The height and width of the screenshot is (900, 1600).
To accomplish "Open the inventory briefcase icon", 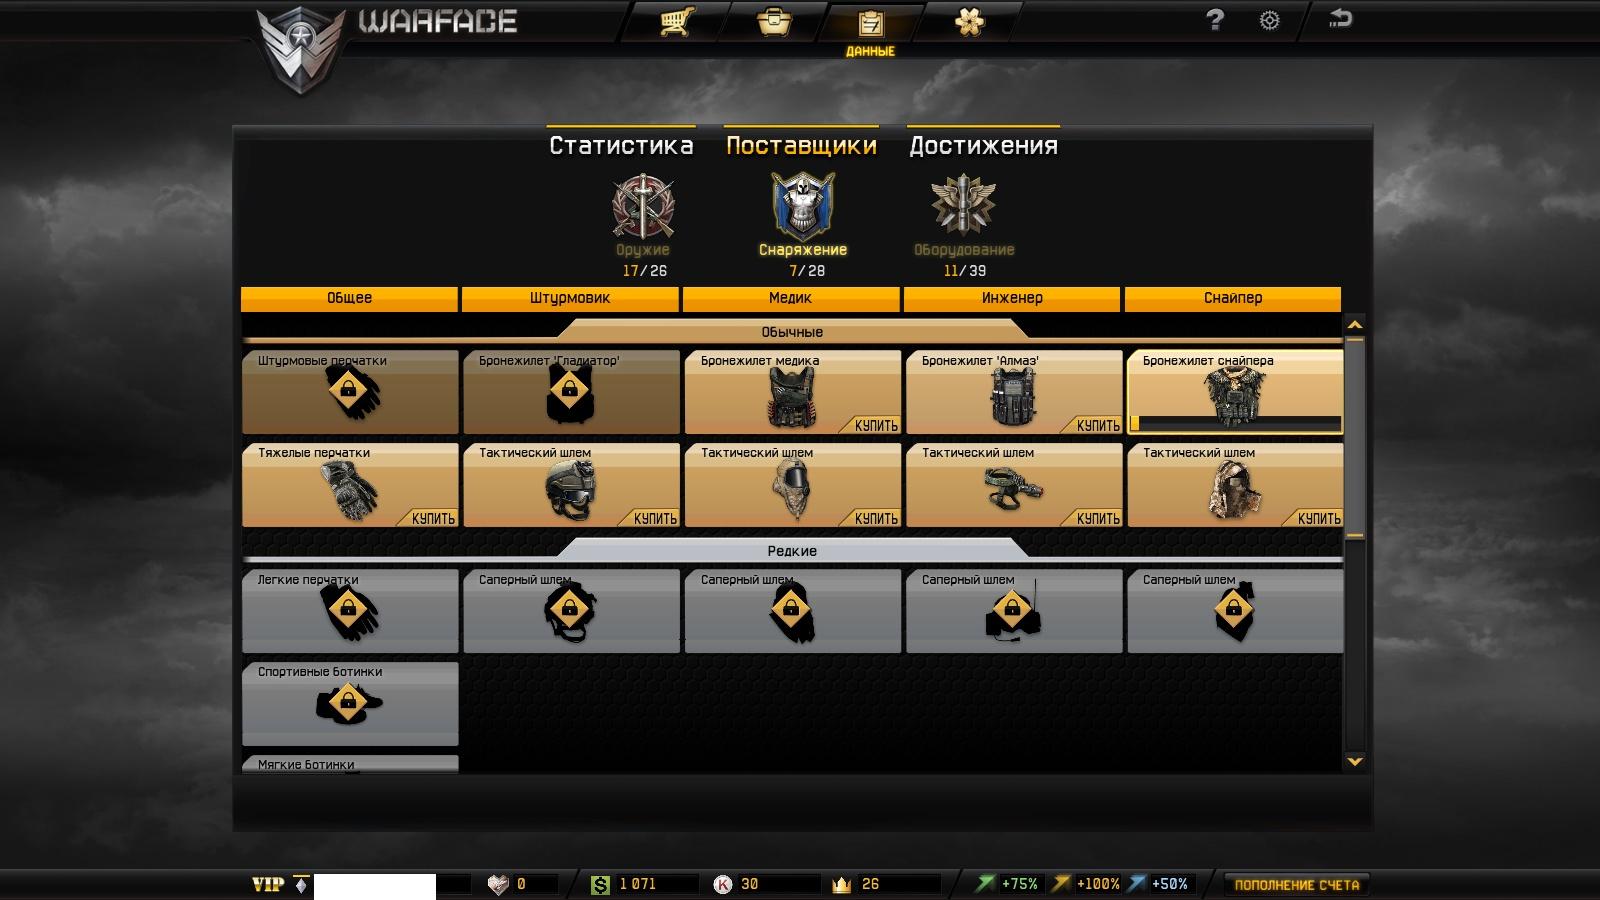I will [x=774, y=21].
